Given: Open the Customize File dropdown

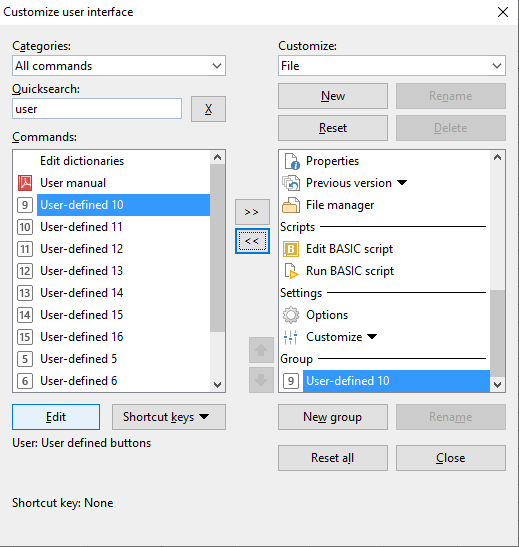Looking at the screenshot, I should tap(392, 66).
